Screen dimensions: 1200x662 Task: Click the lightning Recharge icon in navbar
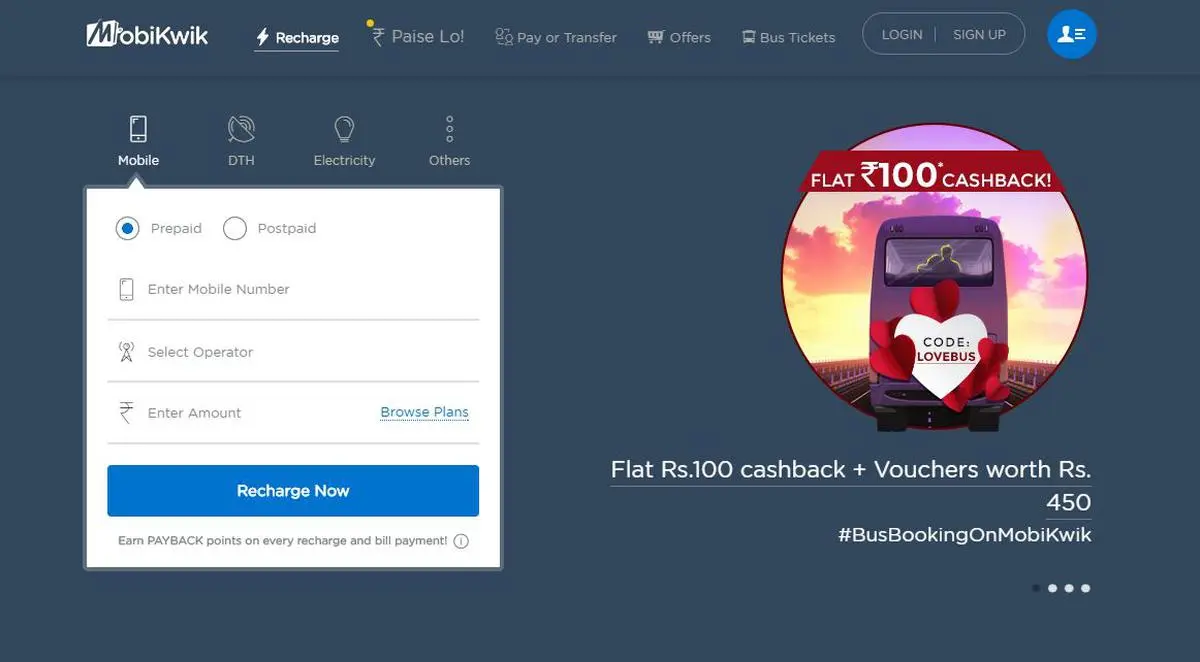[x=263, y=38]
